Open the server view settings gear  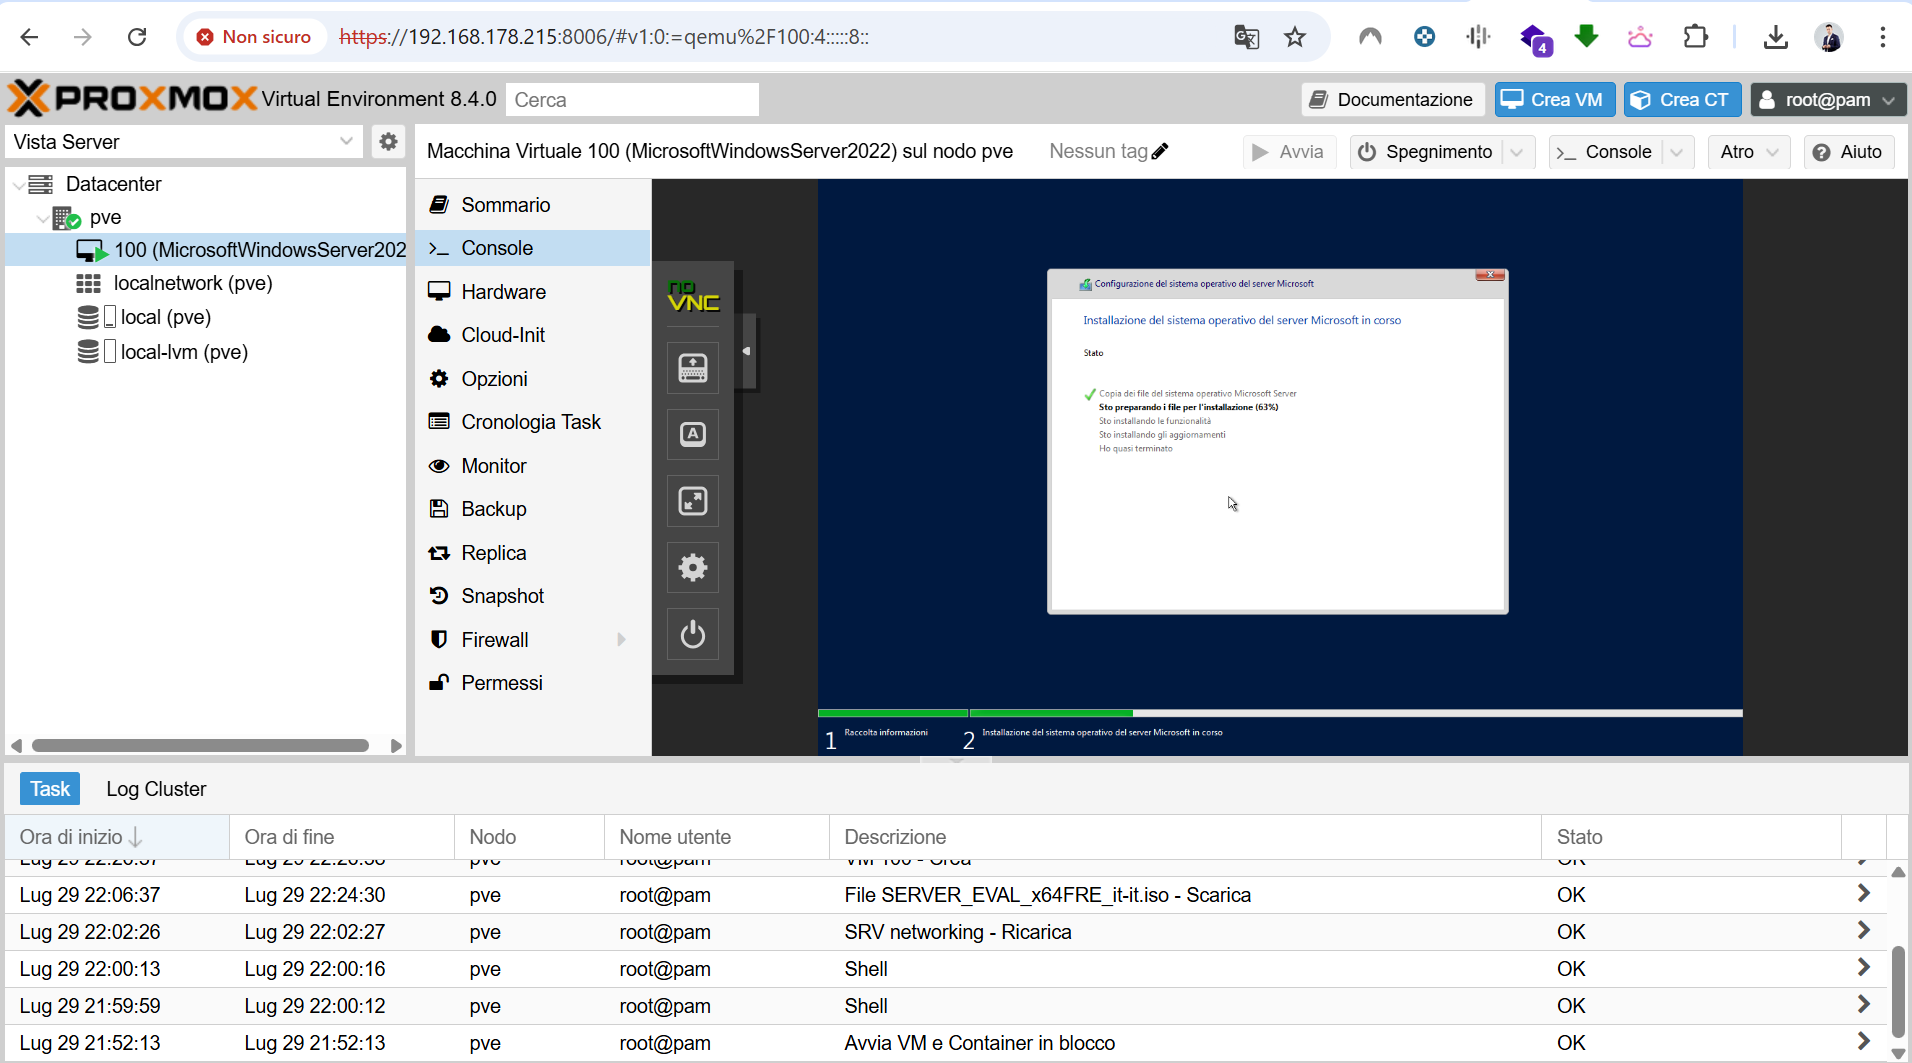tap(388, 142)
